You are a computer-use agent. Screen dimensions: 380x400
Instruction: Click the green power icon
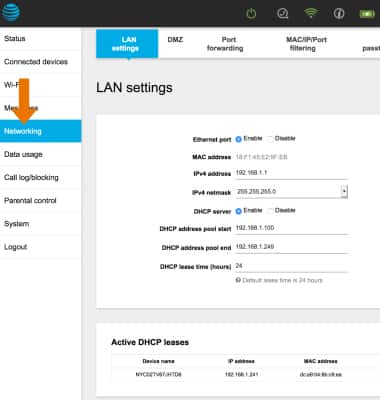point(251,13)
